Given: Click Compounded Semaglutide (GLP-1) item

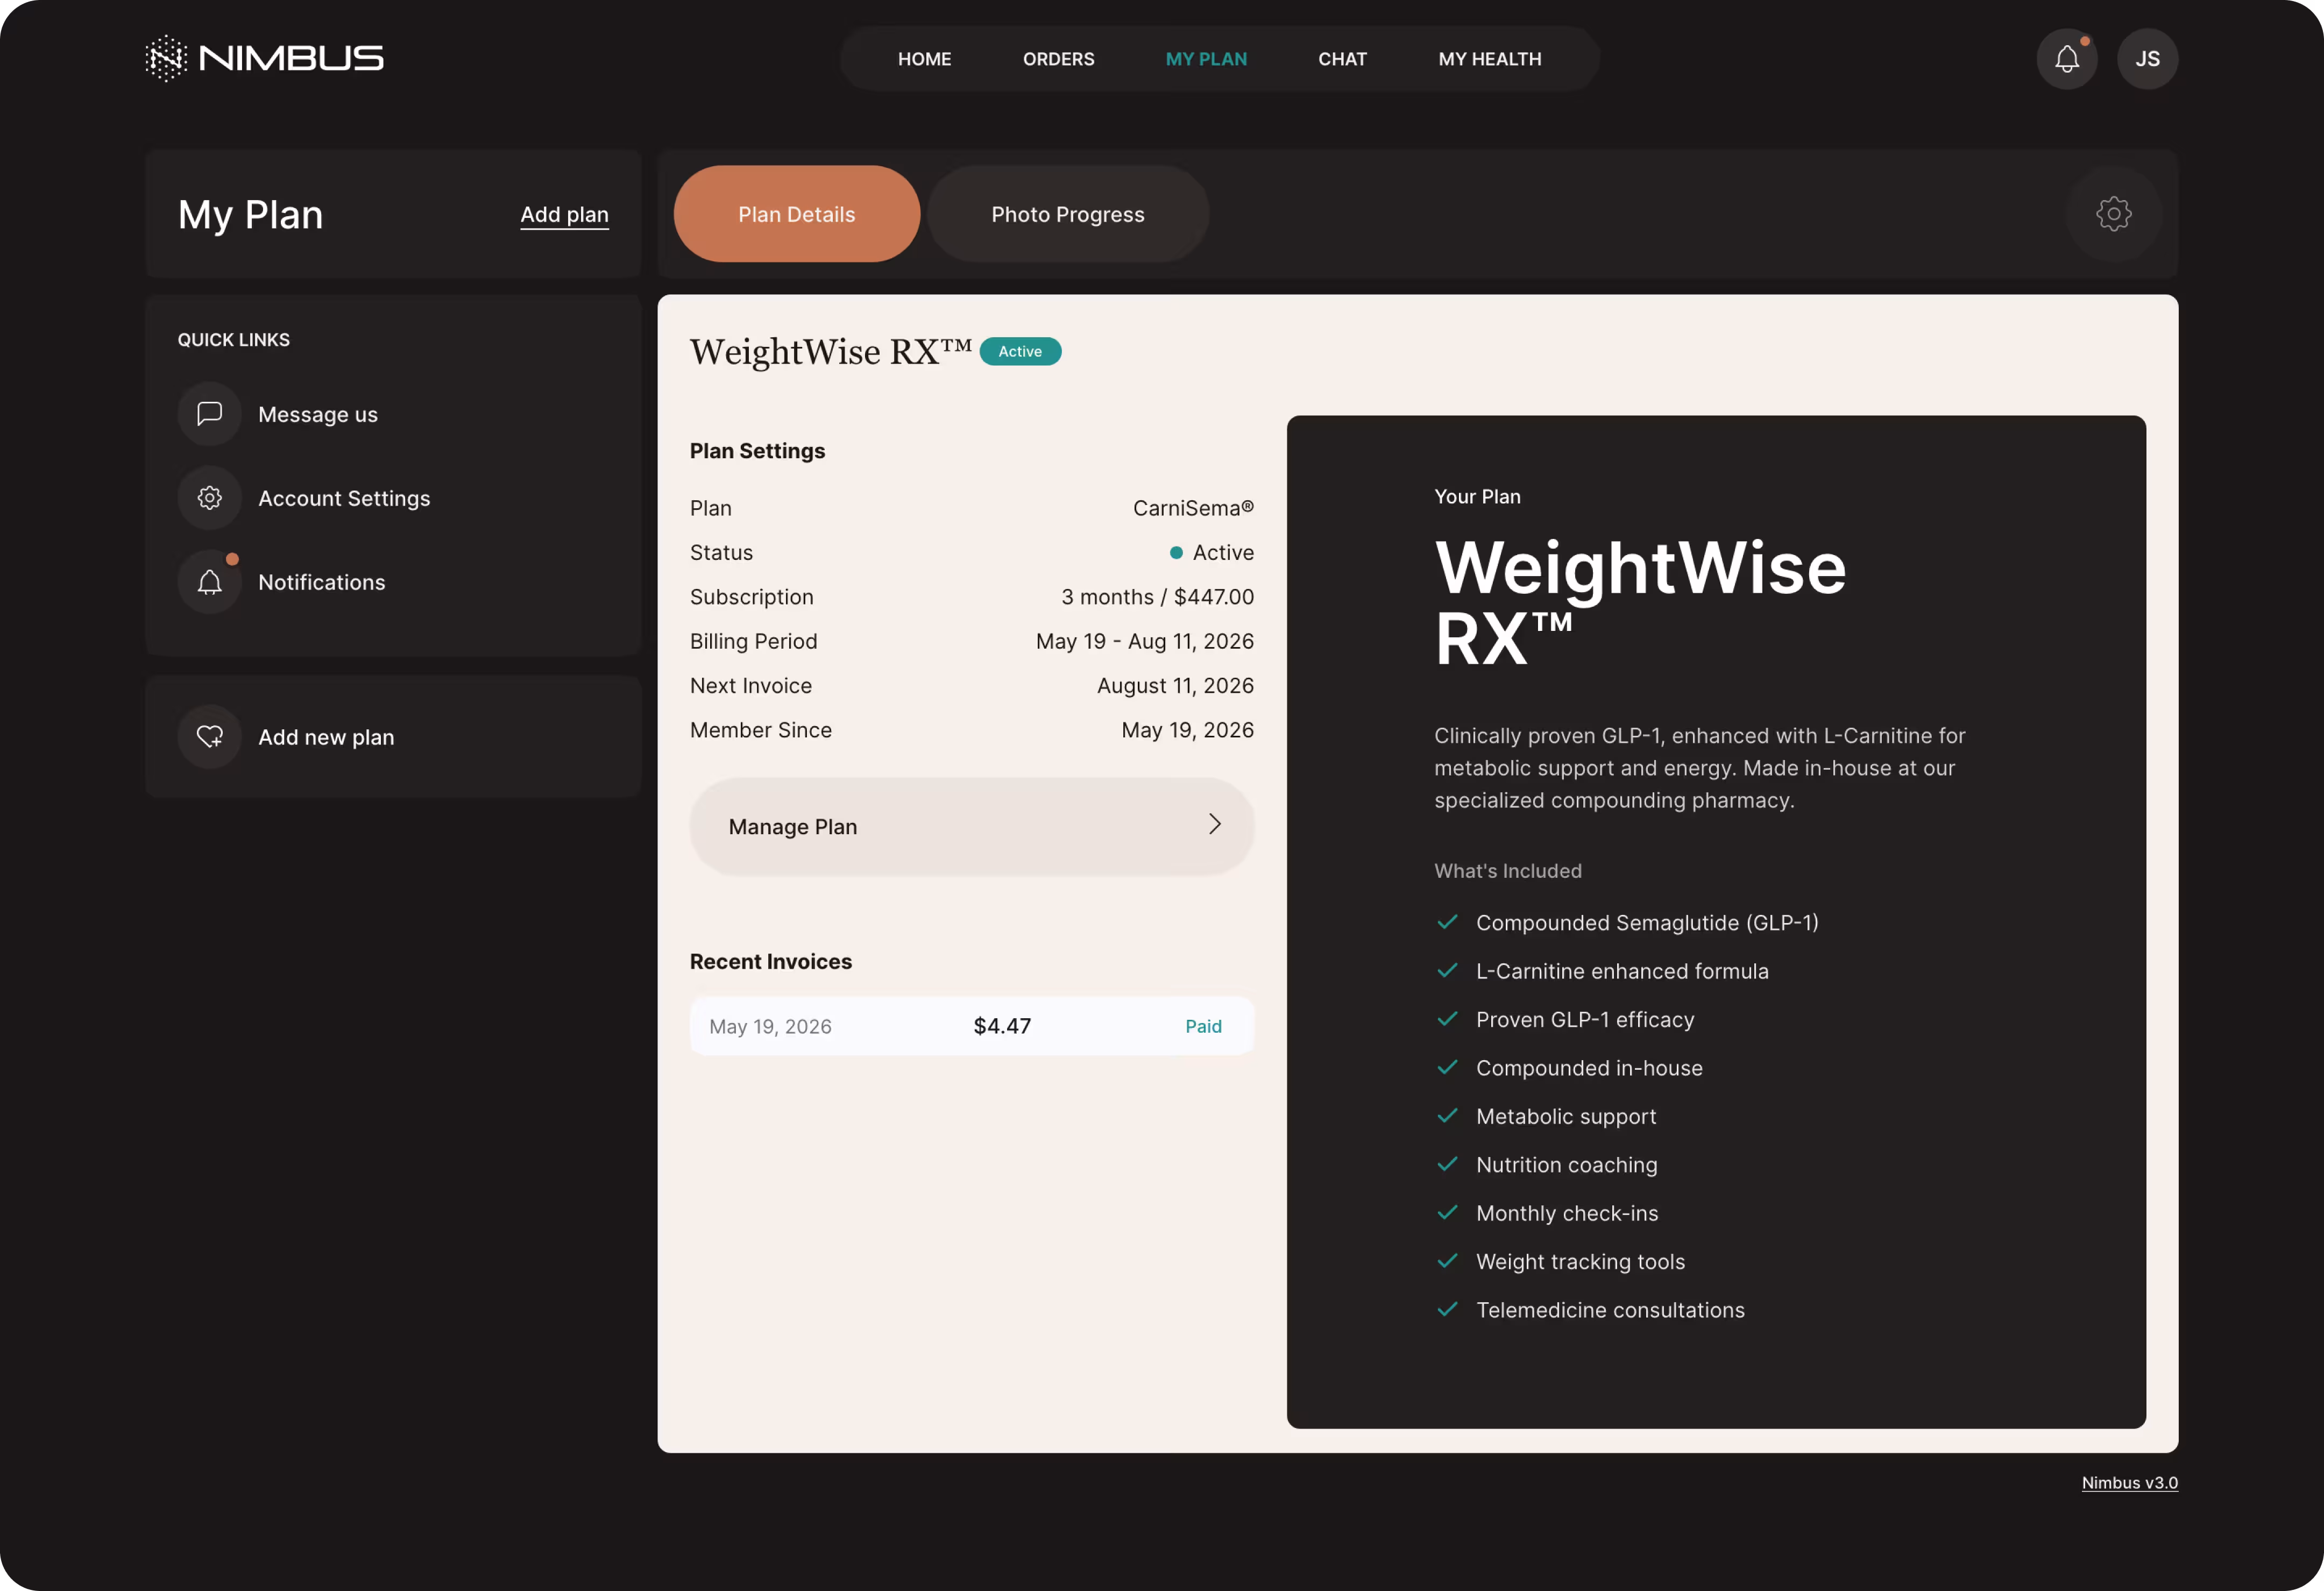Looking at the screenshot, I should point(1647,923).
